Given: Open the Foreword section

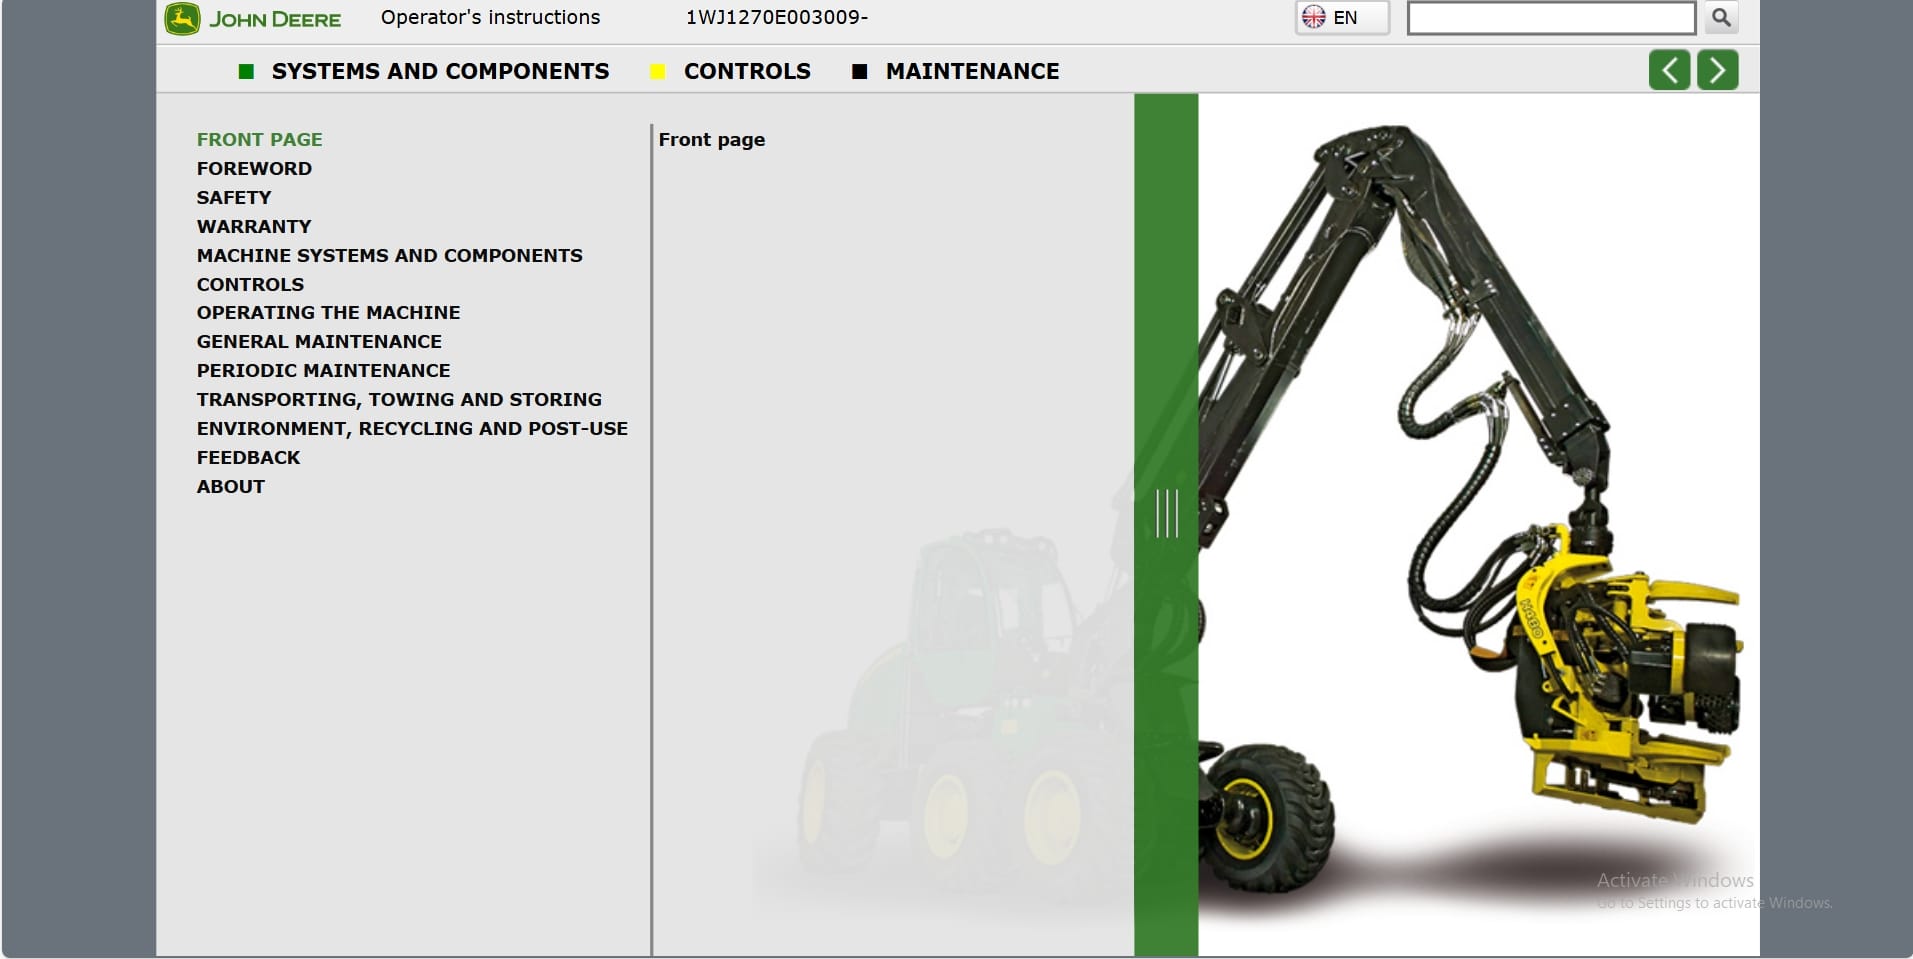Looking at the screenshot, I should tap(254, 169).
